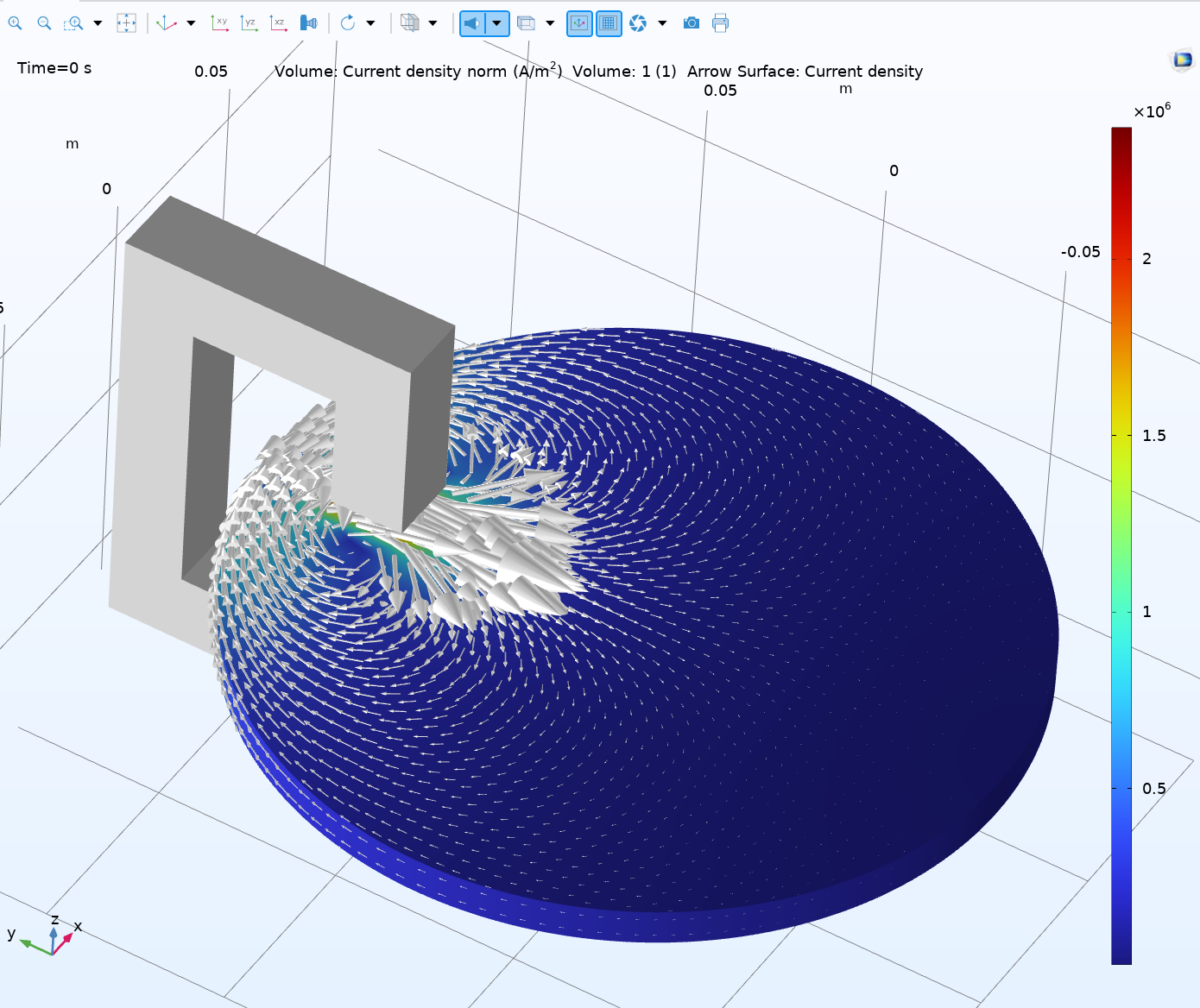1200x1008 pixels.
Task: Select the Zoom Box tool
Action: (x=74, y=23)
